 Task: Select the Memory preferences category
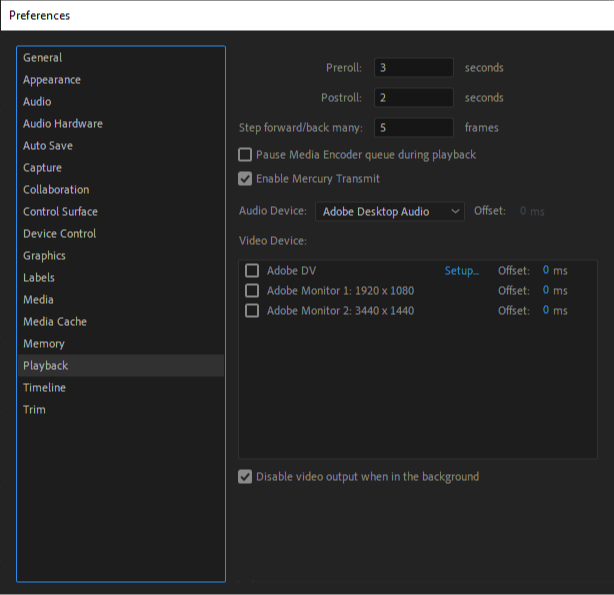[44, 344]
